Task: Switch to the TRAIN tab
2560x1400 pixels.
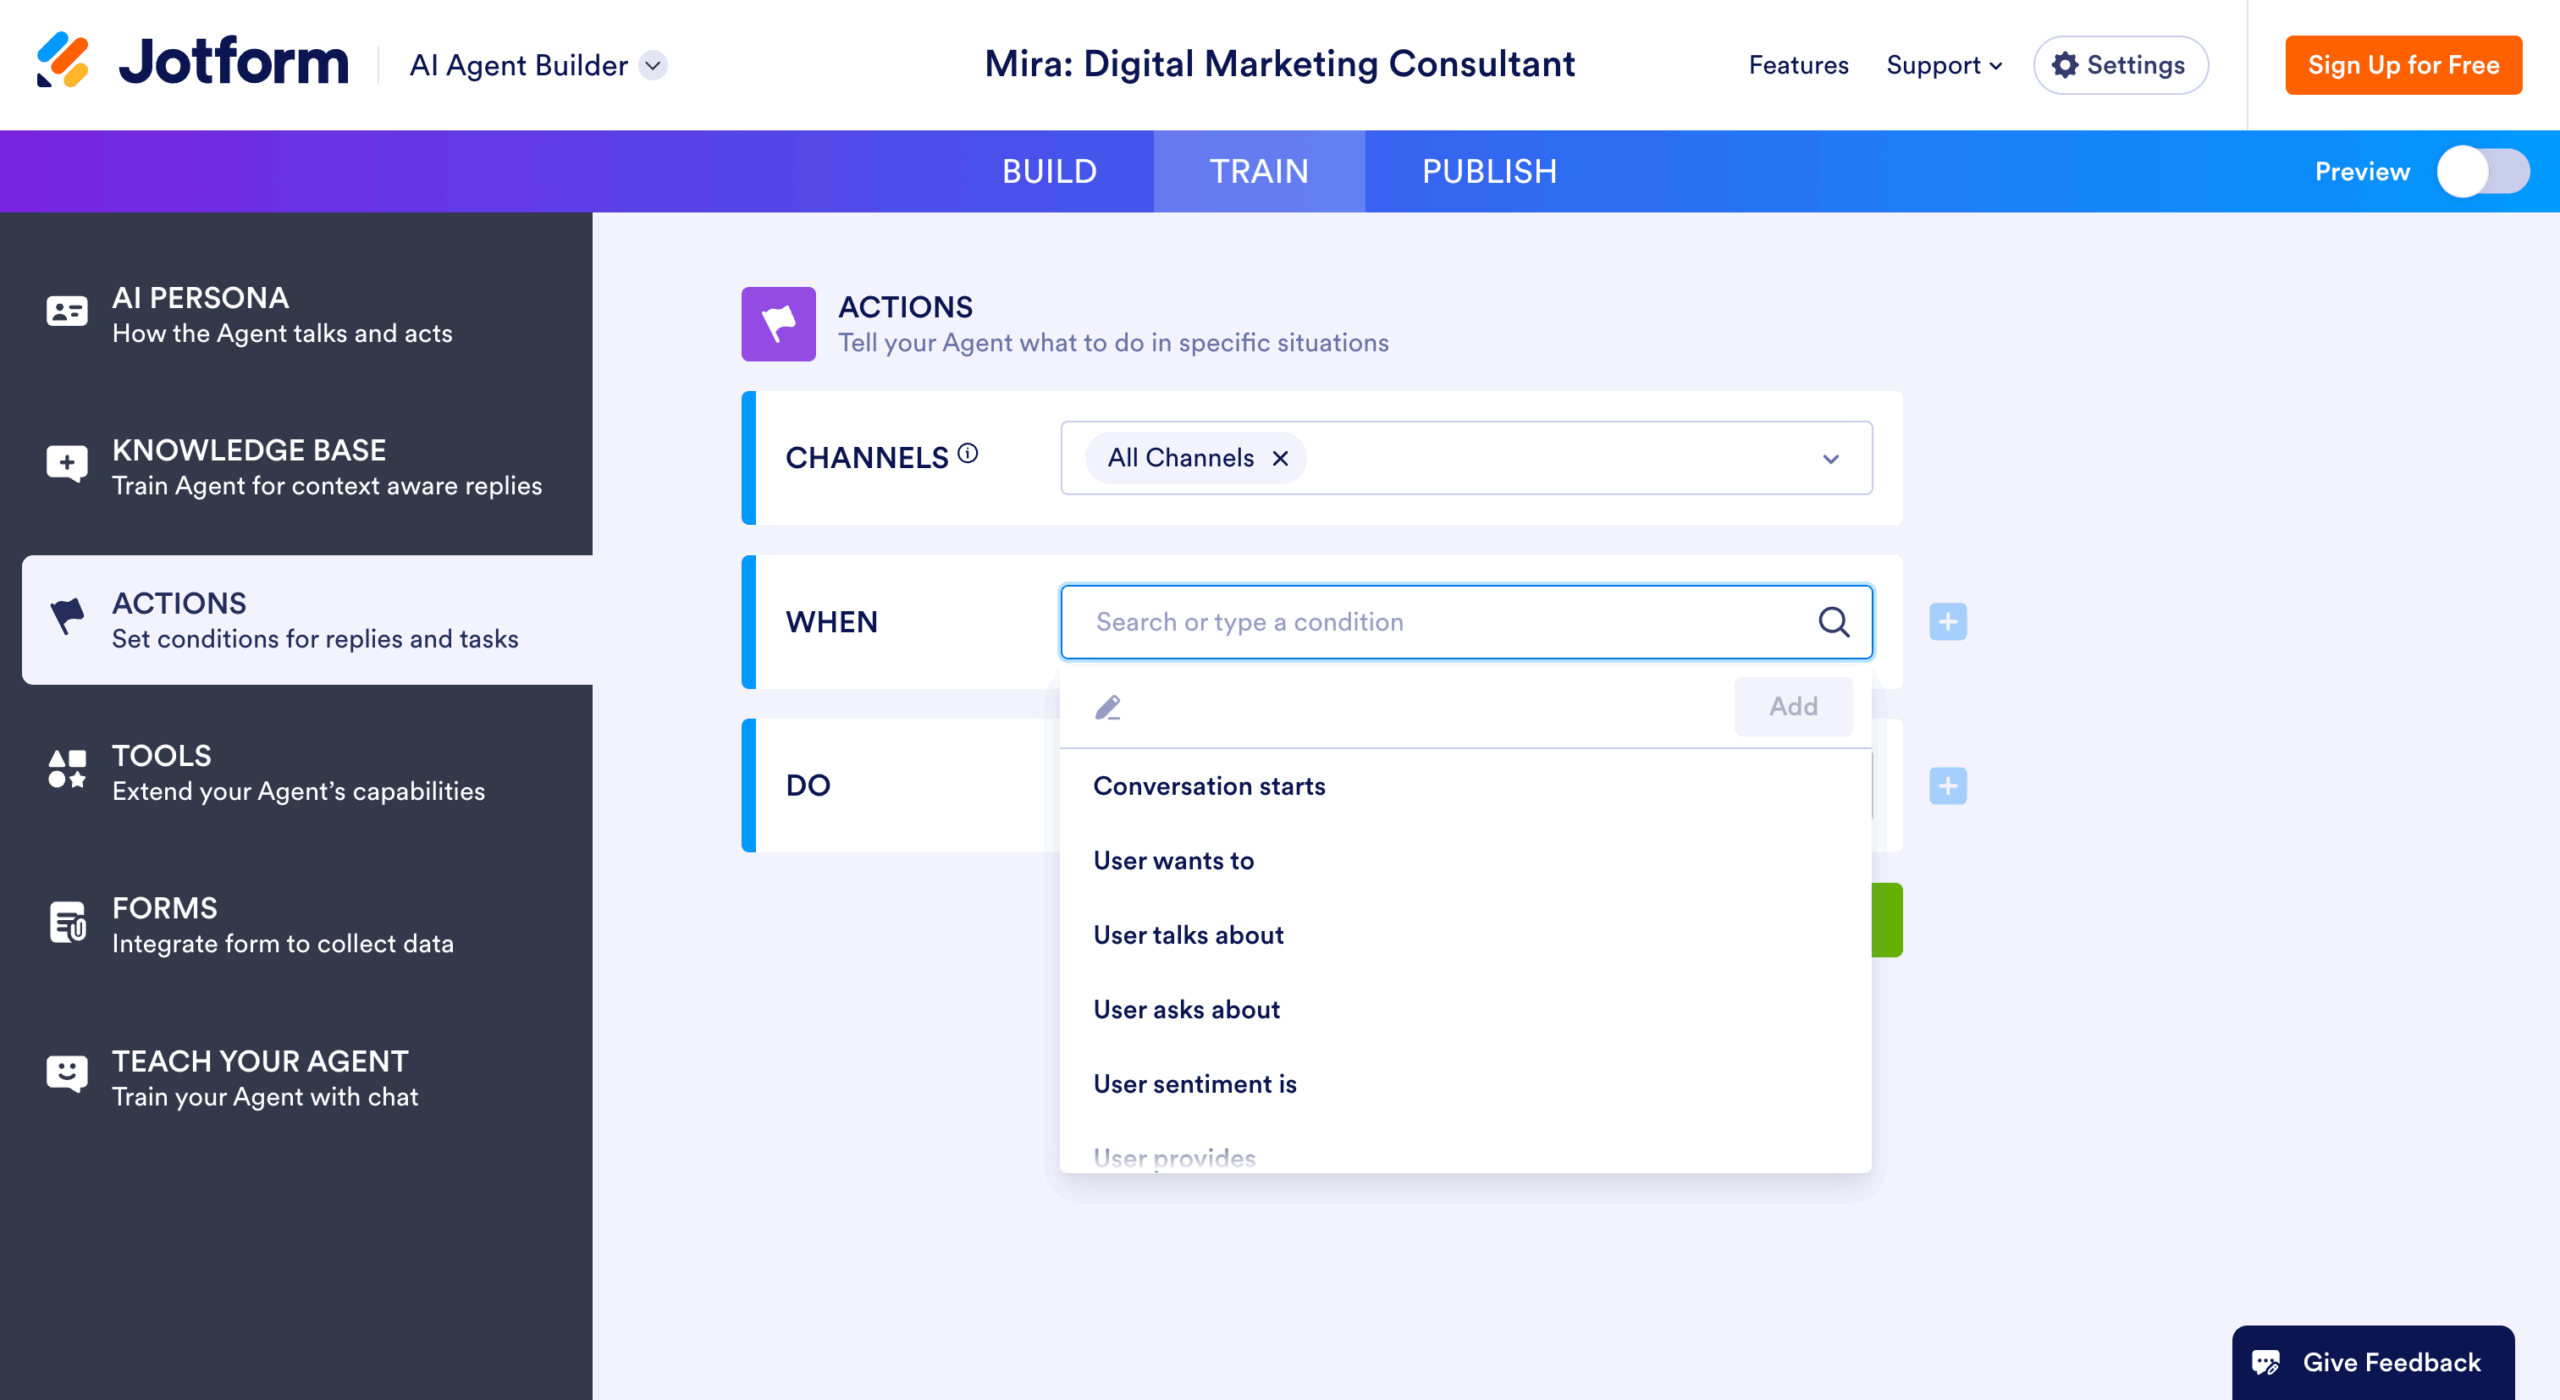Action: pos(1259,171)
